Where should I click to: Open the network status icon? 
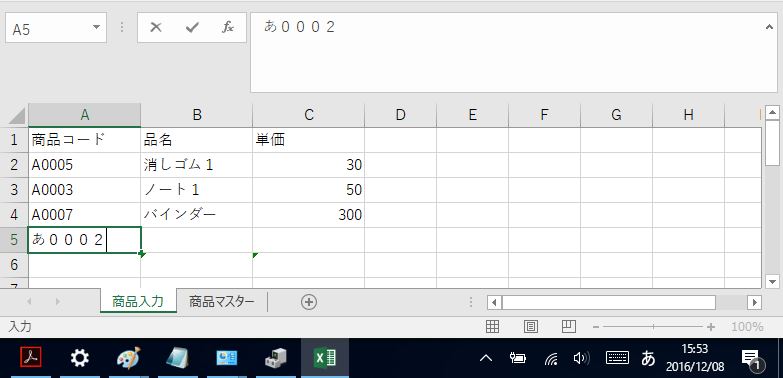click(x=550, y=358)
